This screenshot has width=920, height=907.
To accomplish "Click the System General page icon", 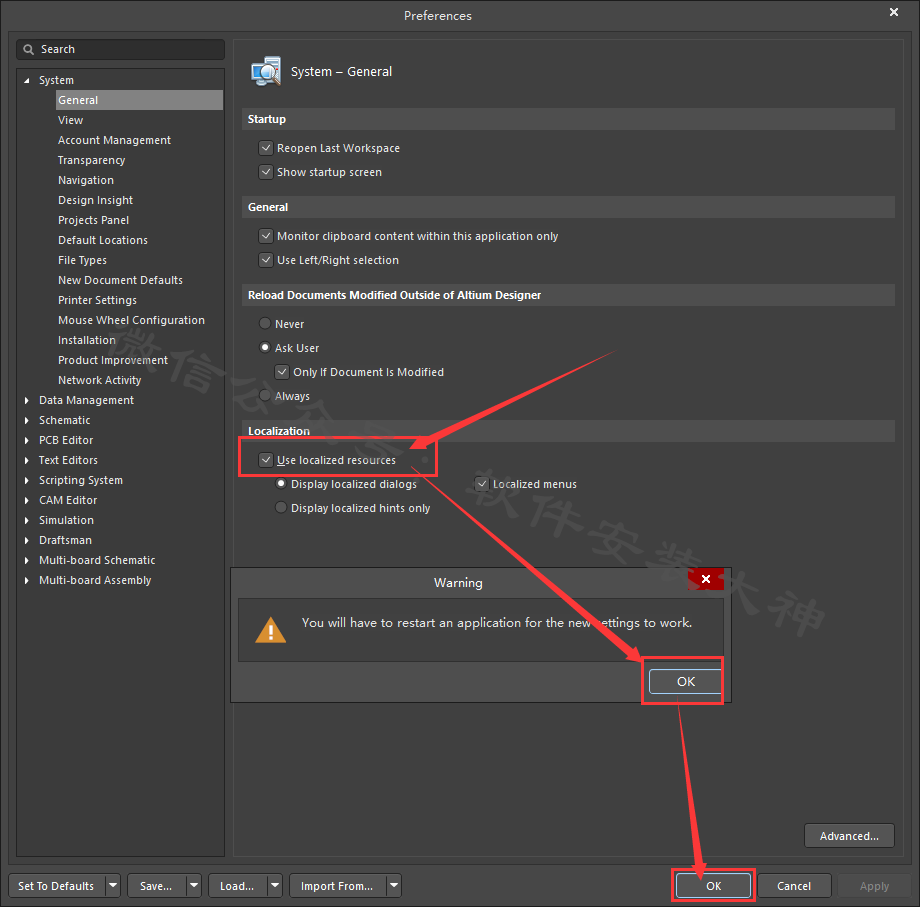I will [266, 72].
